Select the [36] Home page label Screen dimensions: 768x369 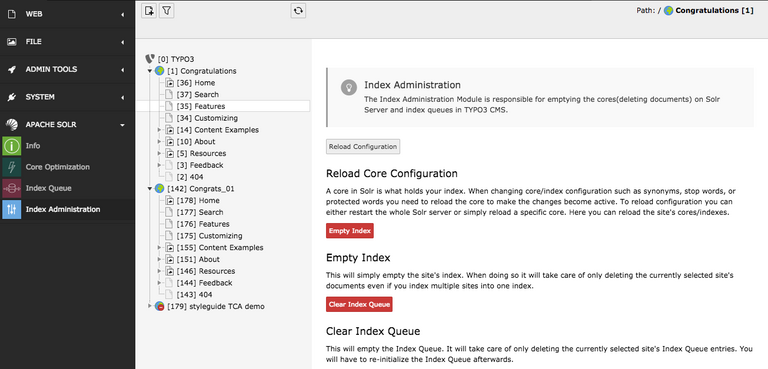tap(196, 83)
